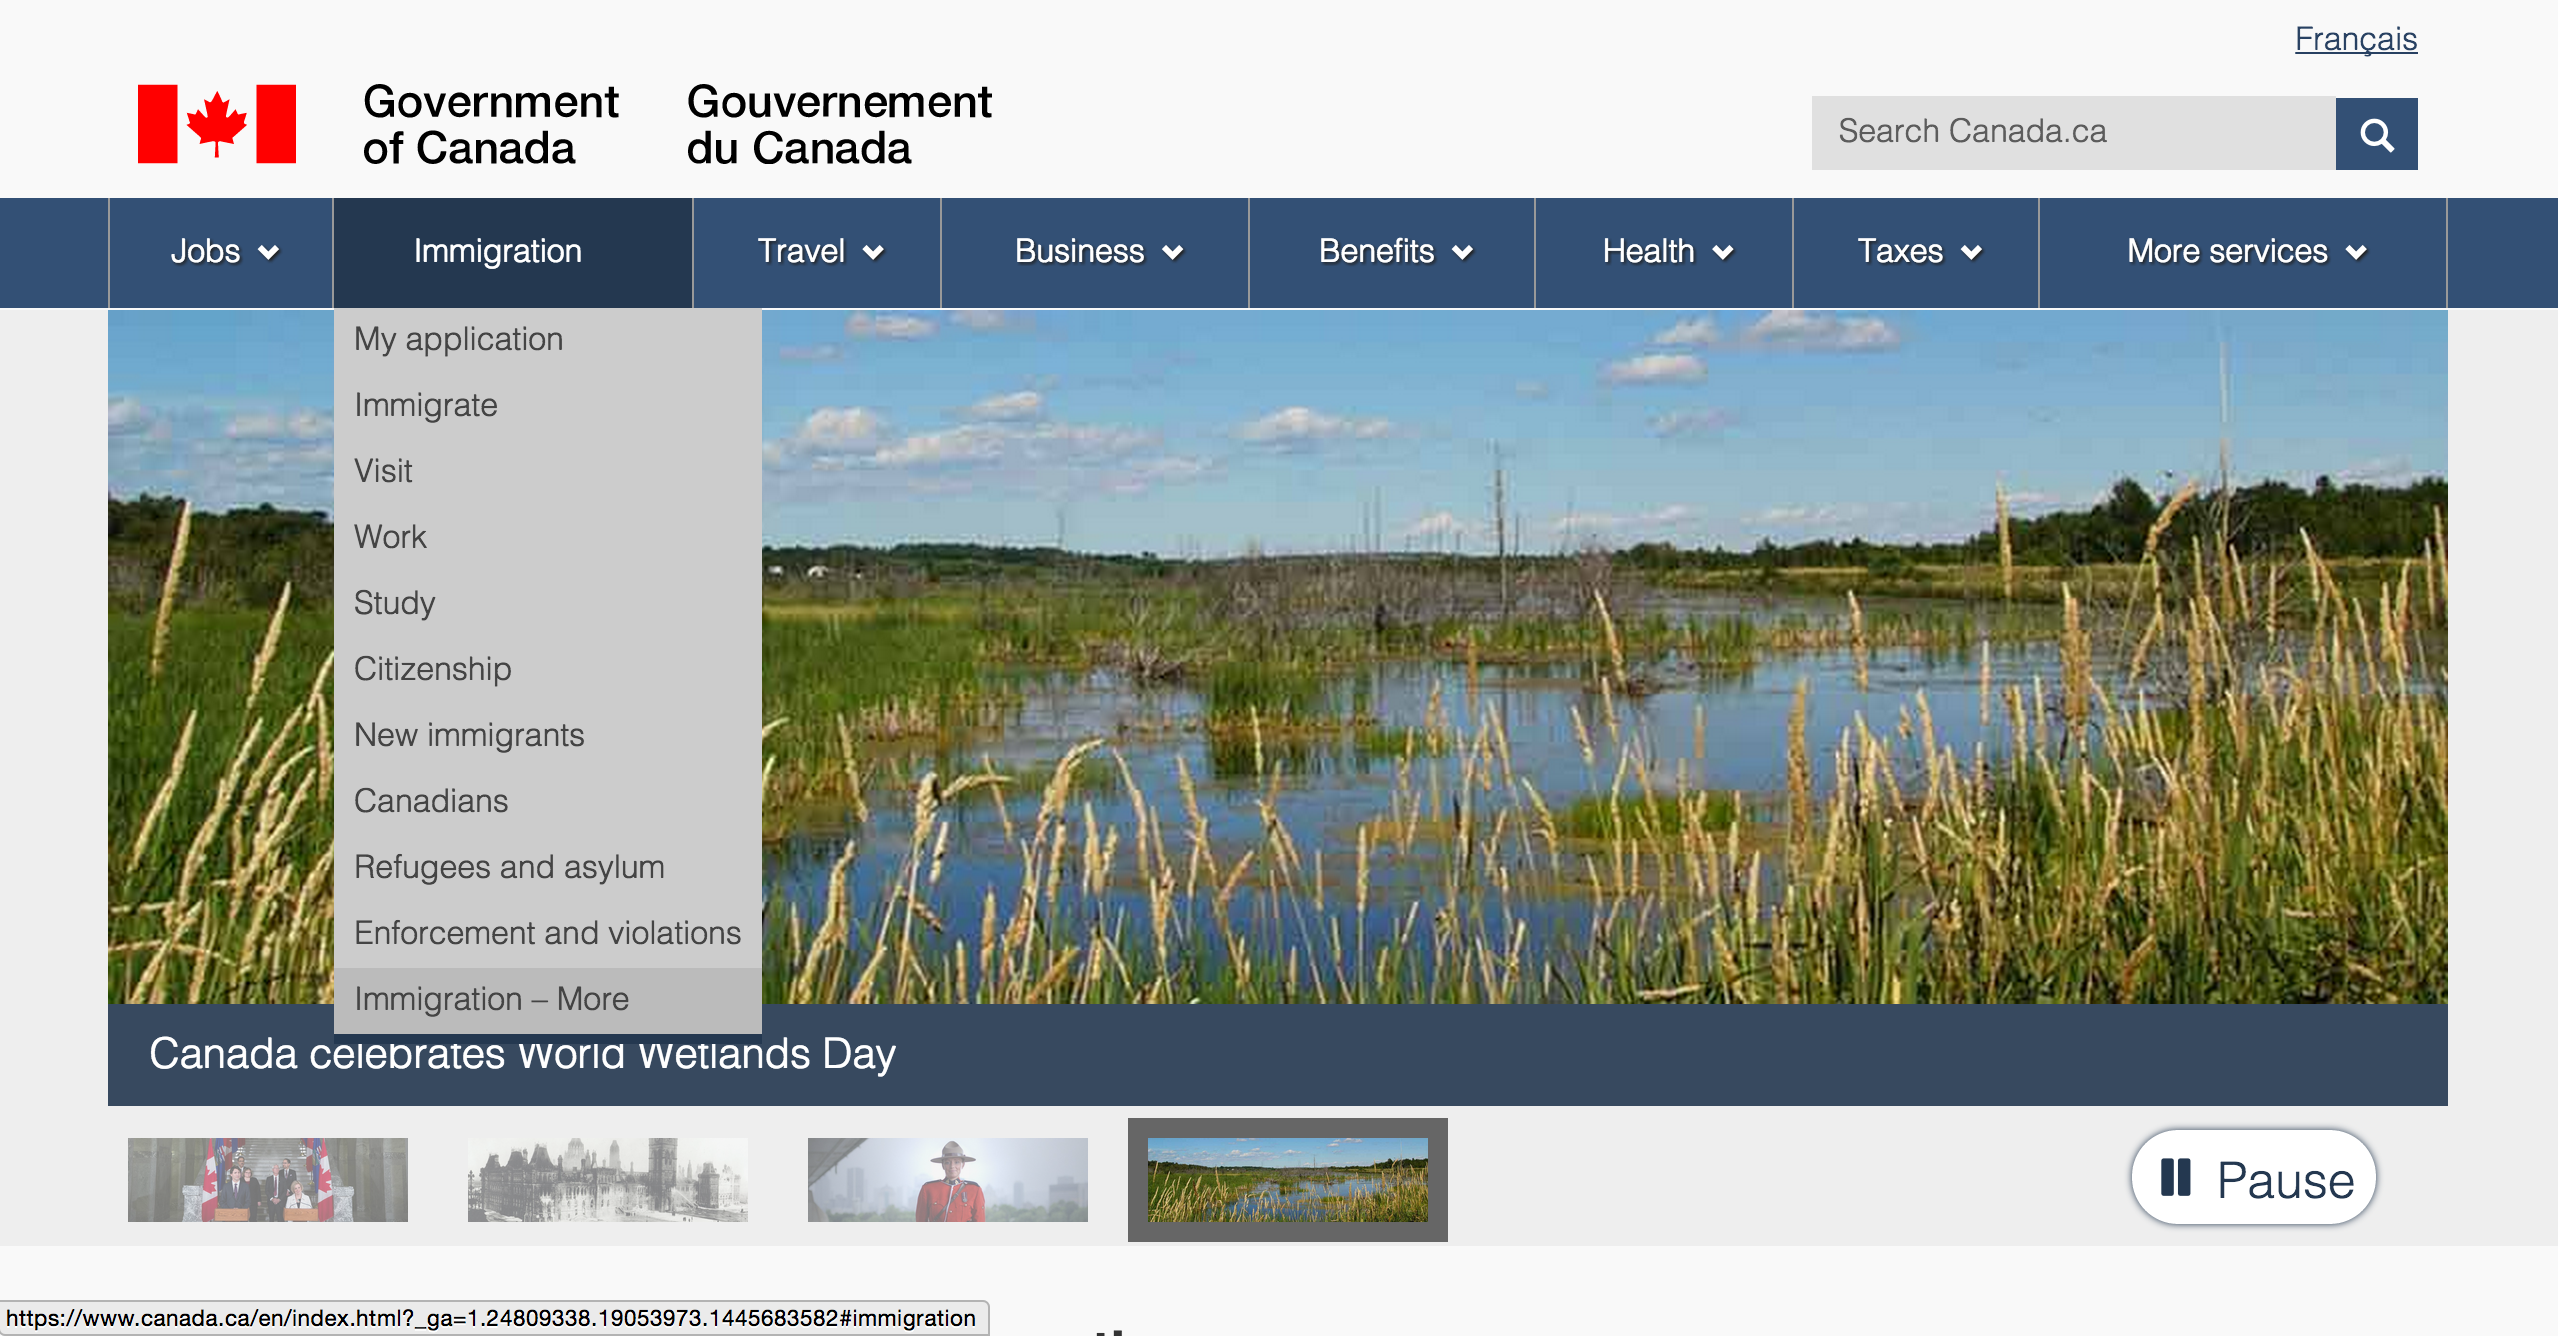
Task: Show the press conference slide thumbnail
Action: click(268, 1180)
